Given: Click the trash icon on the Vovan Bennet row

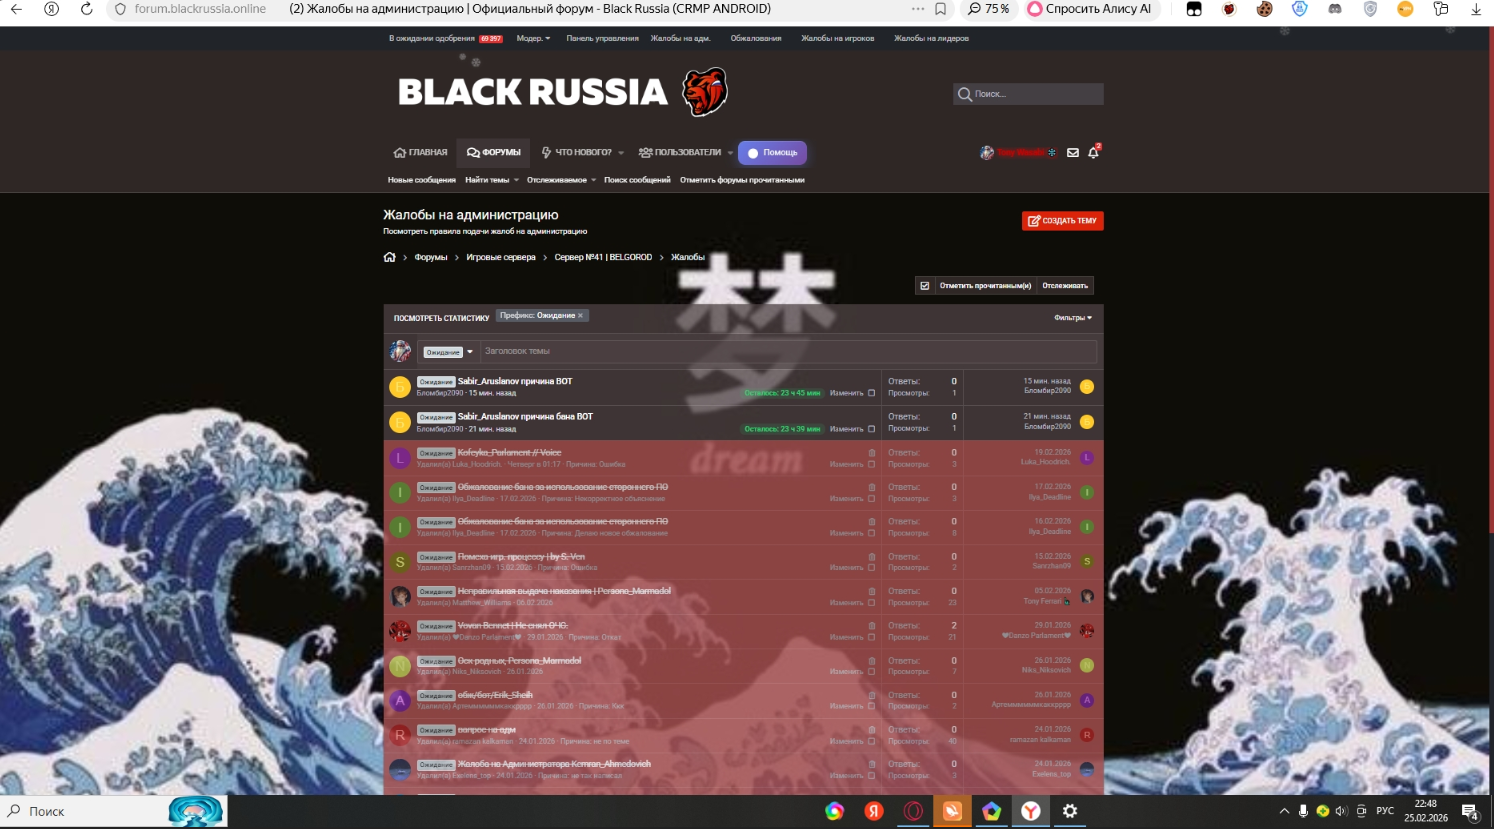Looking at the screenshot, I should tap(872, 626).
